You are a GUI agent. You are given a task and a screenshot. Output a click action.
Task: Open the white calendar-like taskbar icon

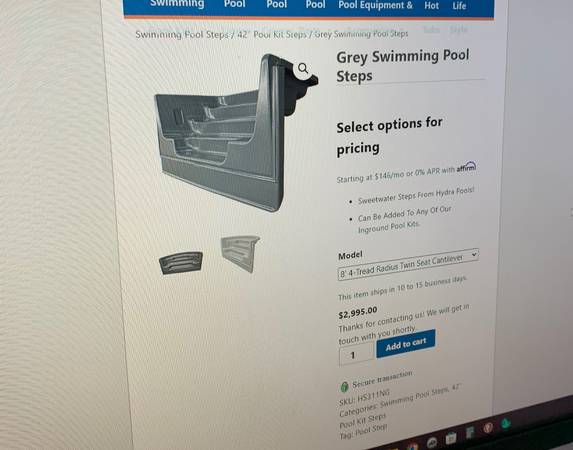(x=451, y=438)
